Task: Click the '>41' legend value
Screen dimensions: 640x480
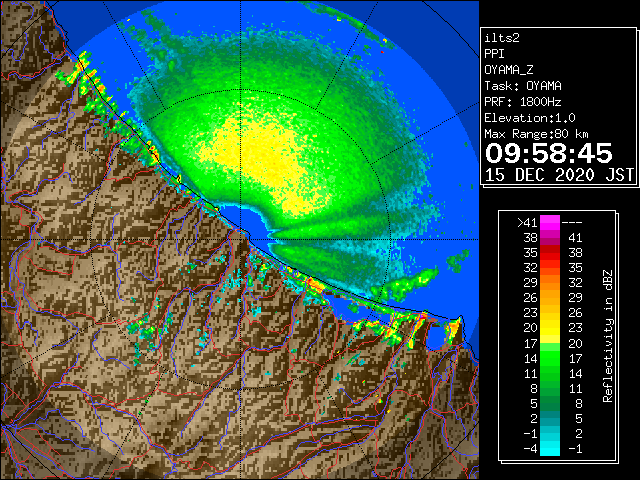Action: pyautogui.click(x=527, y=223)
